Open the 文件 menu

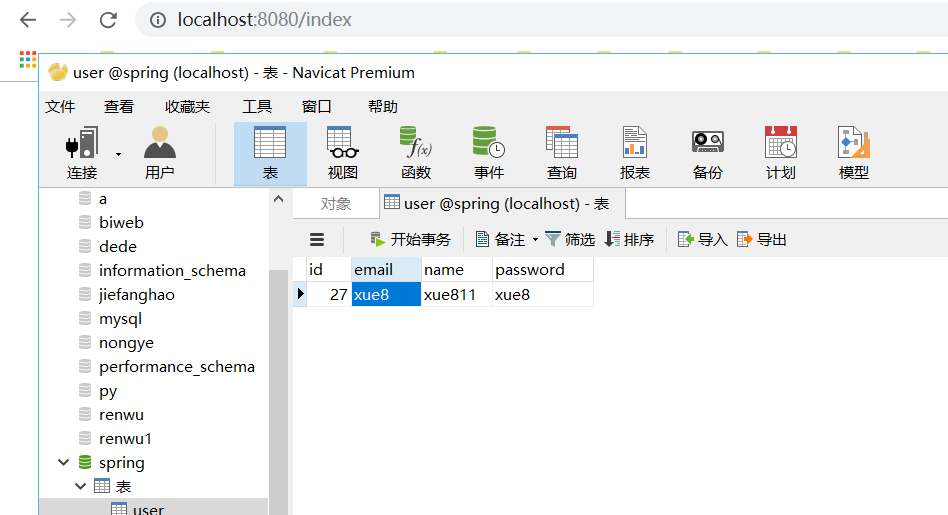coord(60,107)
